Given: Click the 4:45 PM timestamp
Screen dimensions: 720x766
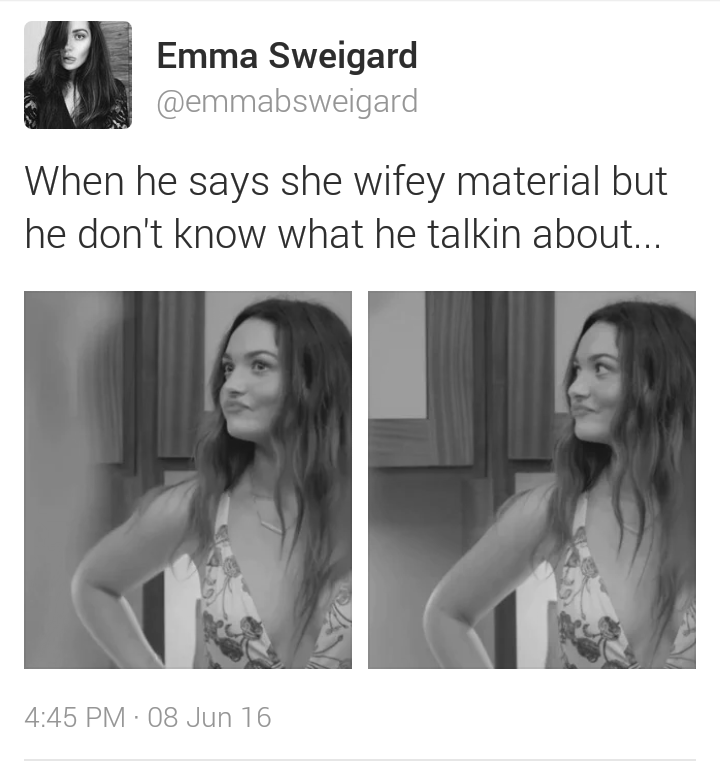Looking at the screenshot, I should point(75,717).
